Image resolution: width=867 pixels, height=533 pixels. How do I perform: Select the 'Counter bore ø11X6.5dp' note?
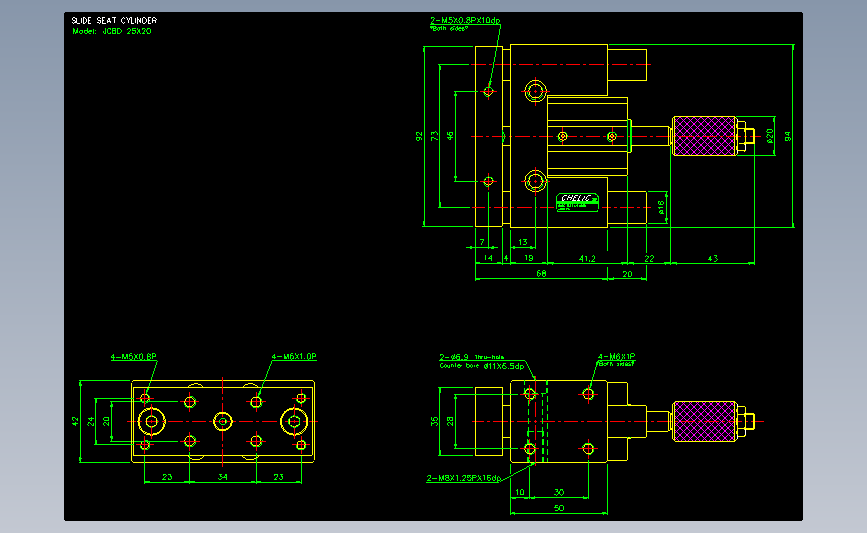point(482,365)
